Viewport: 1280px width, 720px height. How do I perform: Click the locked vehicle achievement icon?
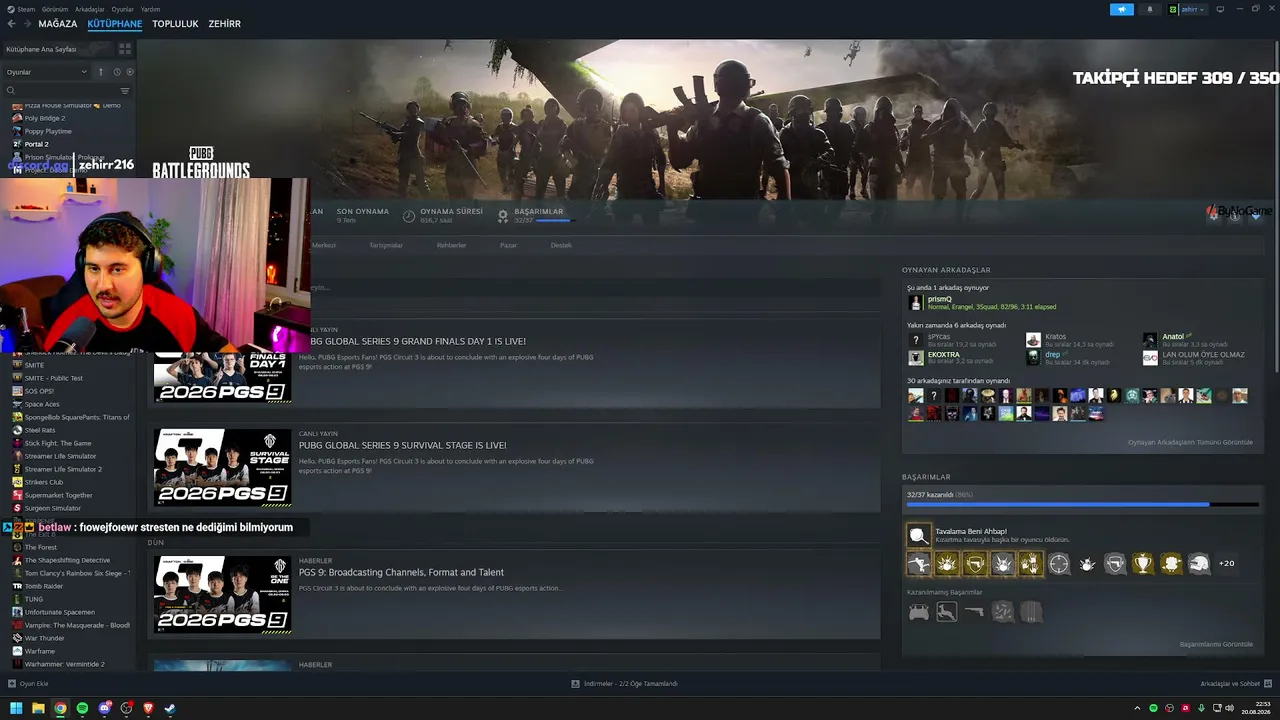(x=919, y=612)
